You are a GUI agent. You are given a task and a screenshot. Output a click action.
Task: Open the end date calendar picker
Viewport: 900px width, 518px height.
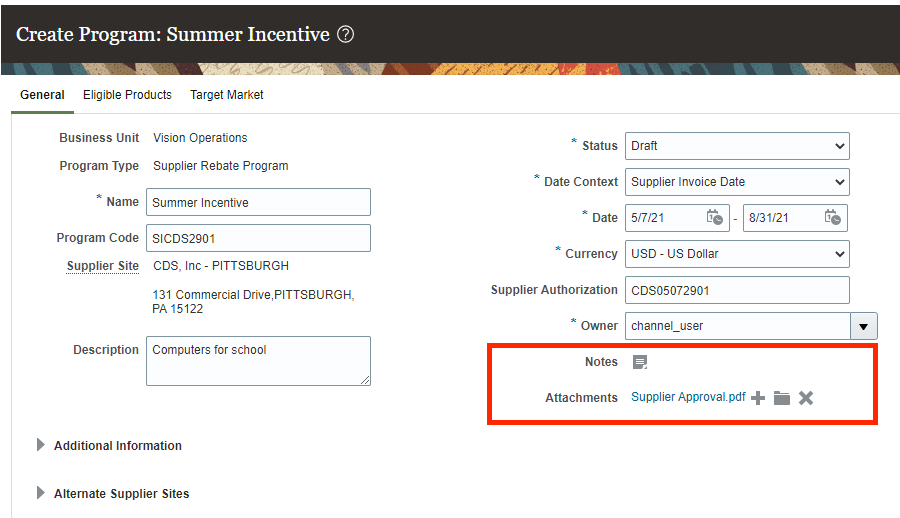(834, 217)
